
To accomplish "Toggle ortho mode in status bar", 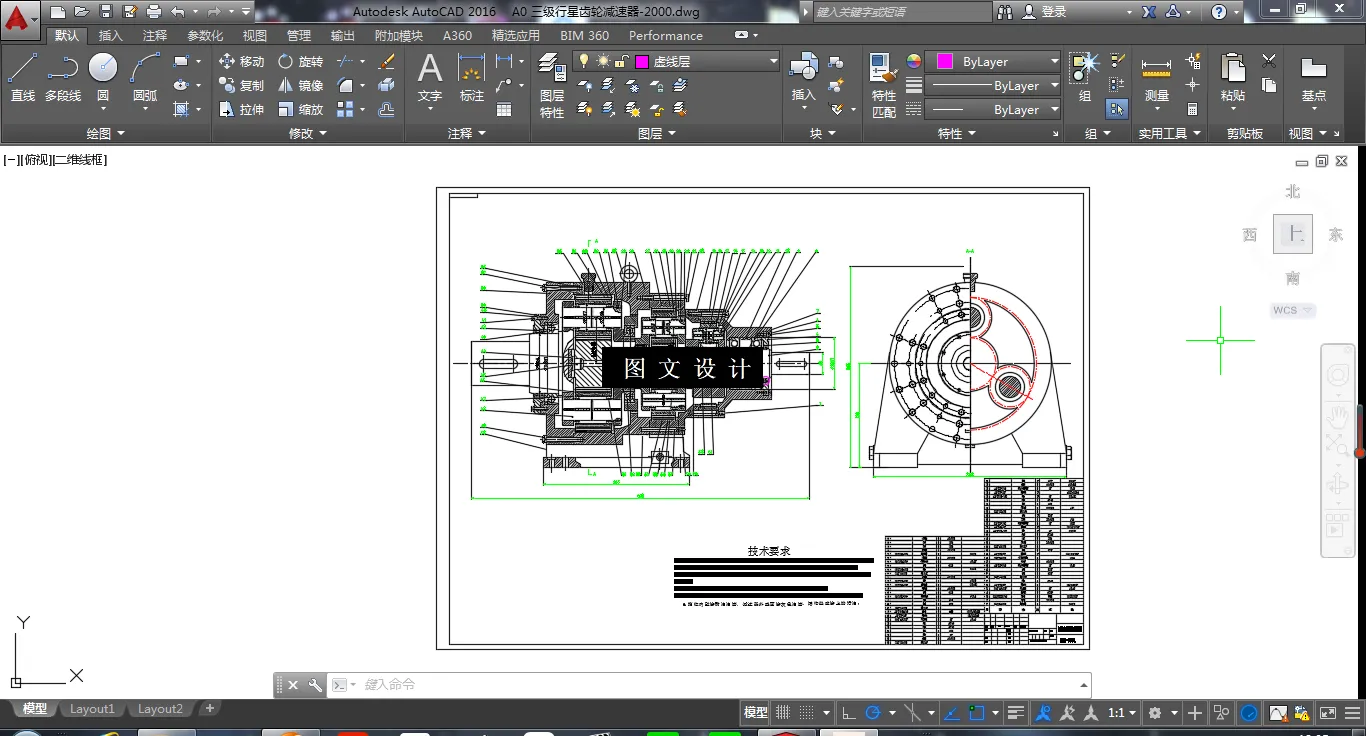I will (x=848, y=713).
